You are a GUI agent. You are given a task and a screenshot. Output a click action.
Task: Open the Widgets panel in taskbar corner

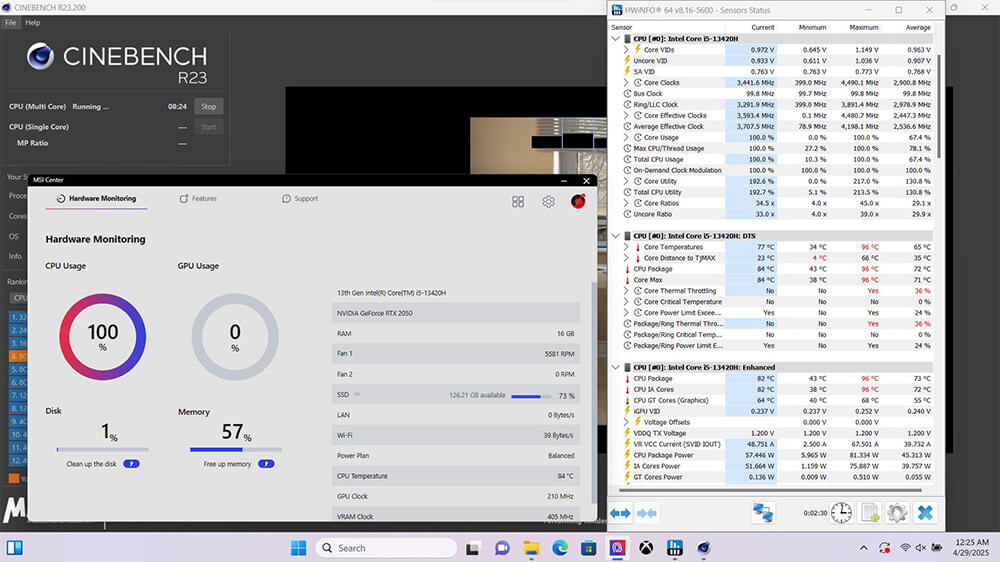[14, 548]
